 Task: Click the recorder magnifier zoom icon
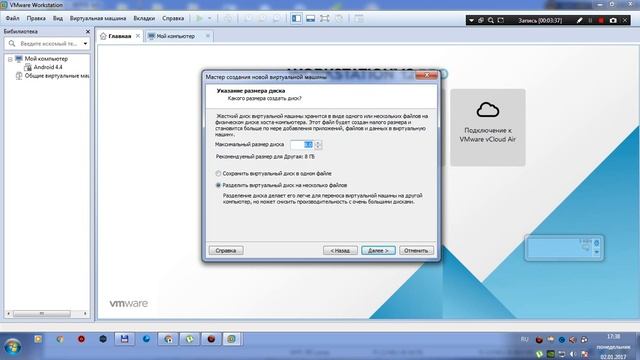(491, 20)
